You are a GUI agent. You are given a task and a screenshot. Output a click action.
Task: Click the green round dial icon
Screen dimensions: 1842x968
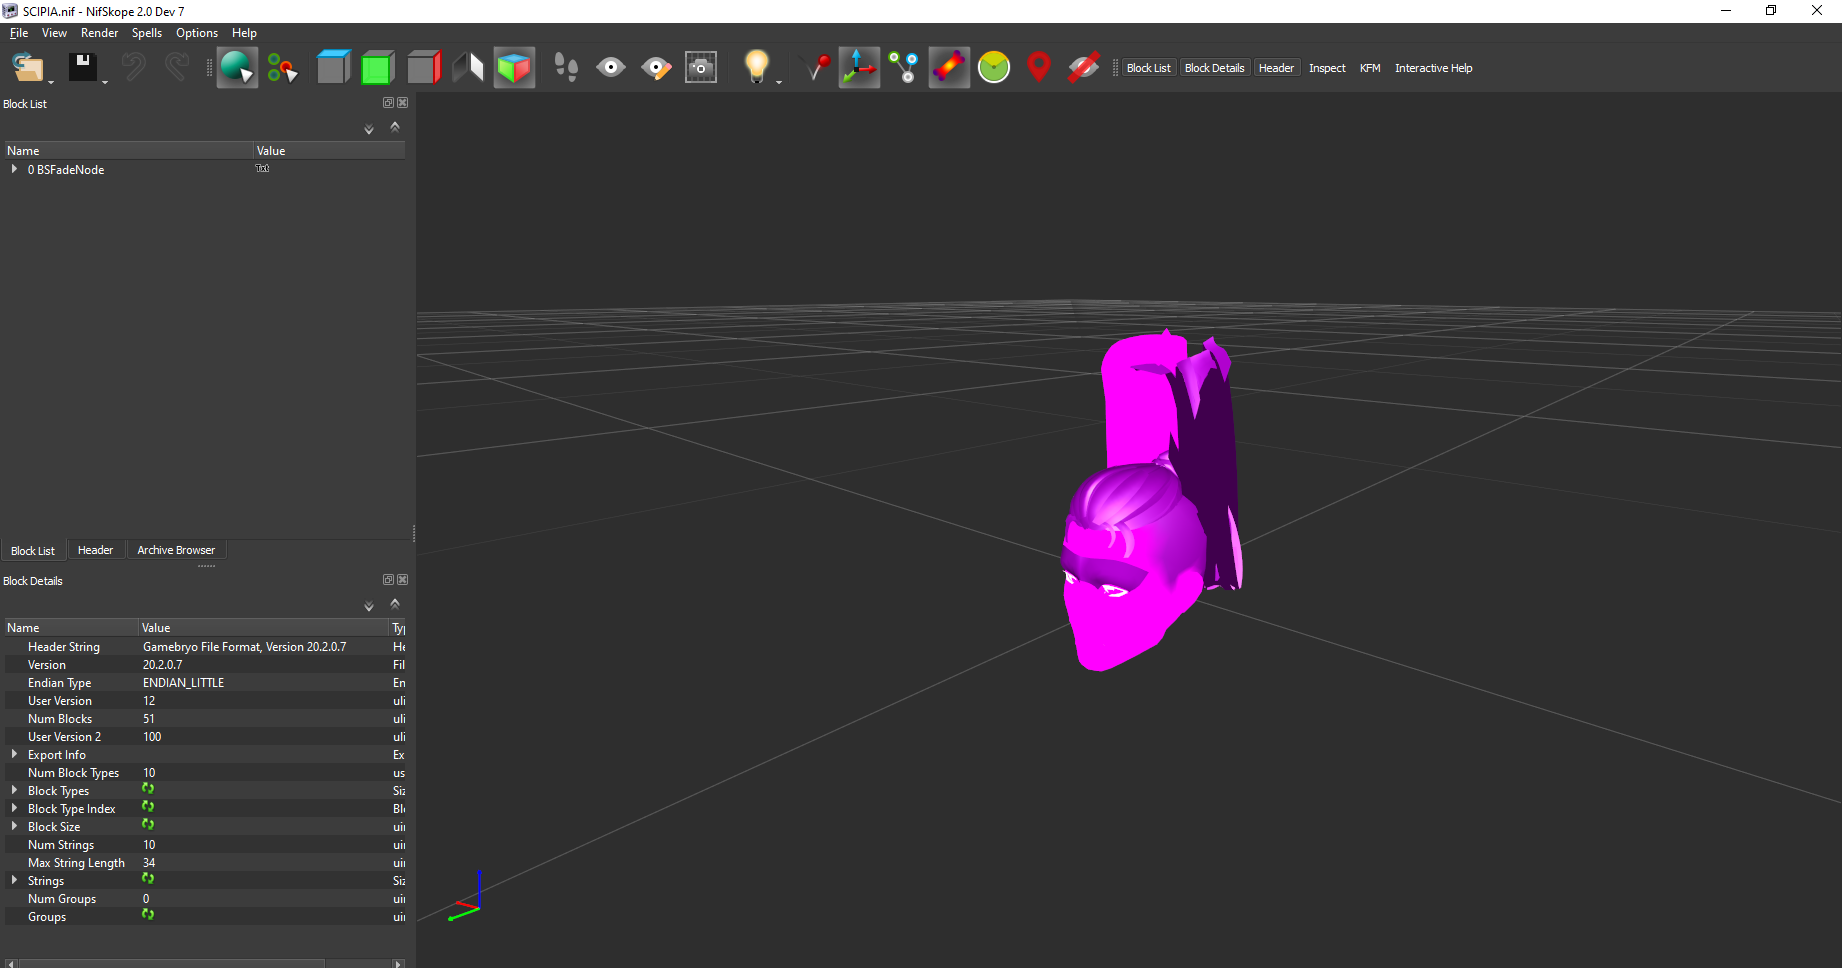[994, 68]
